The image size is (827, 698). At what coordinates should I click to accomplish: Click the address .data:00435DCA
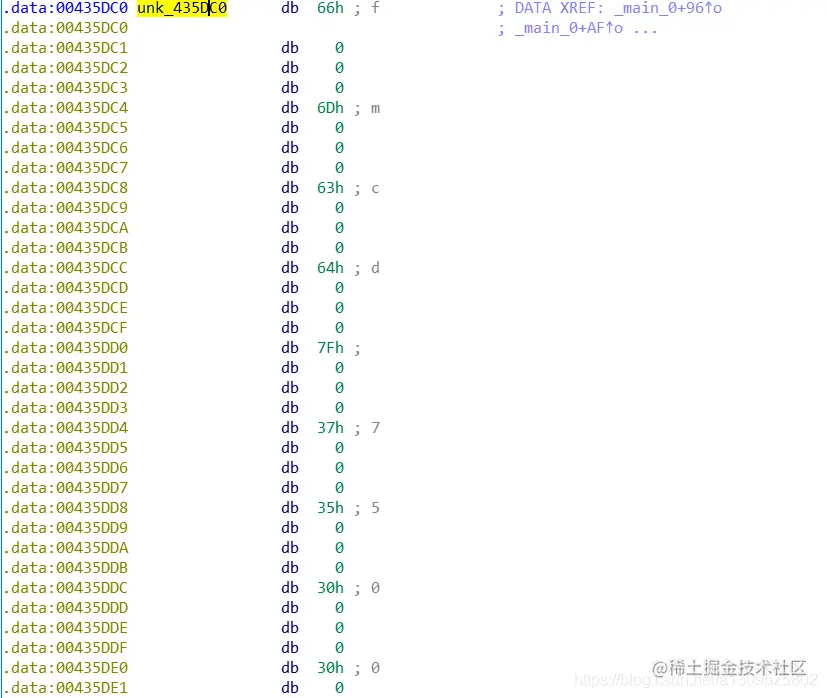[x=65, y=228]
